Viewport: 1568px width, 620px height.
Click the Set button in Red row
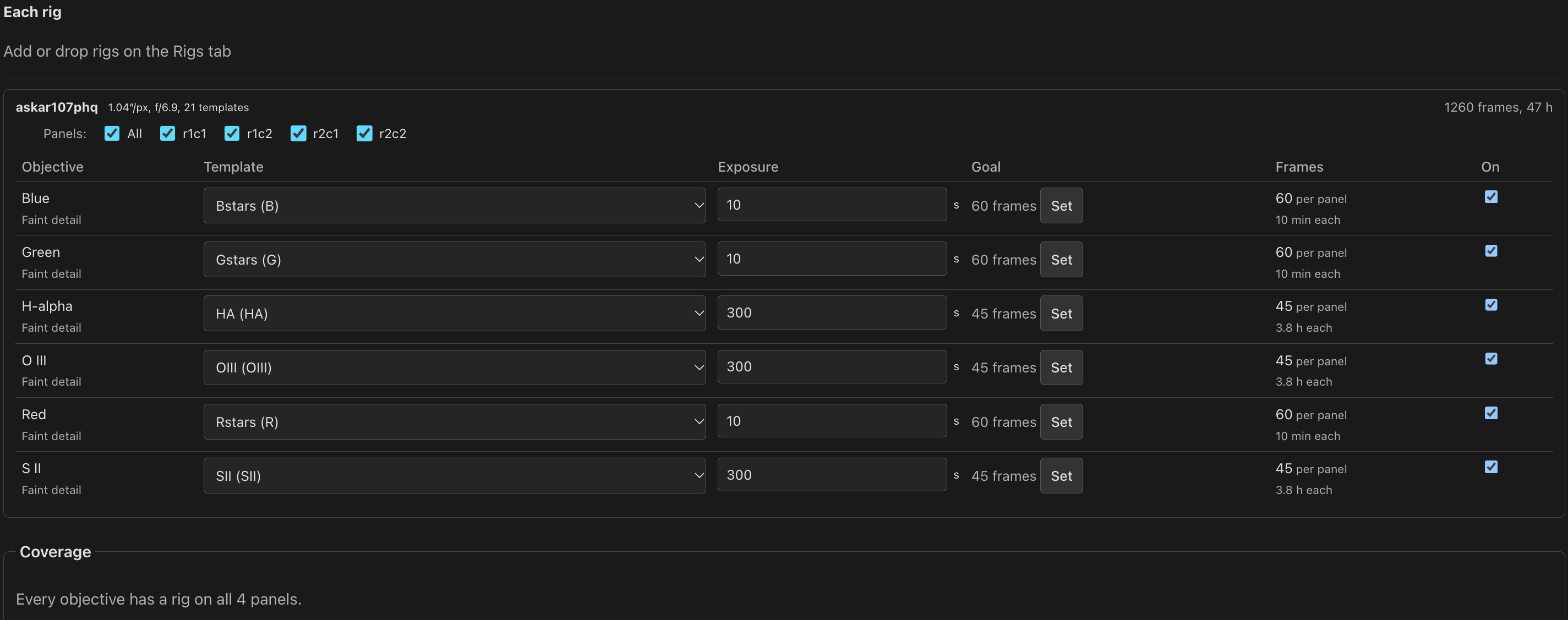click(x=1061, y=422)
